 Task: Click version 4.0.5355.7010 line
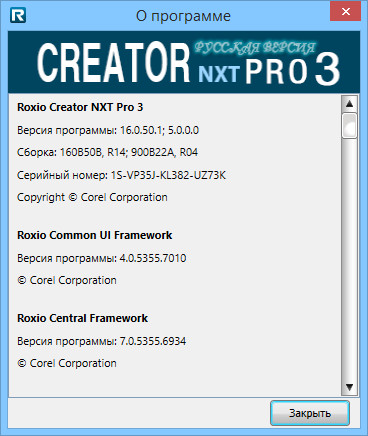pyautogui.click(x=102, y=258)
